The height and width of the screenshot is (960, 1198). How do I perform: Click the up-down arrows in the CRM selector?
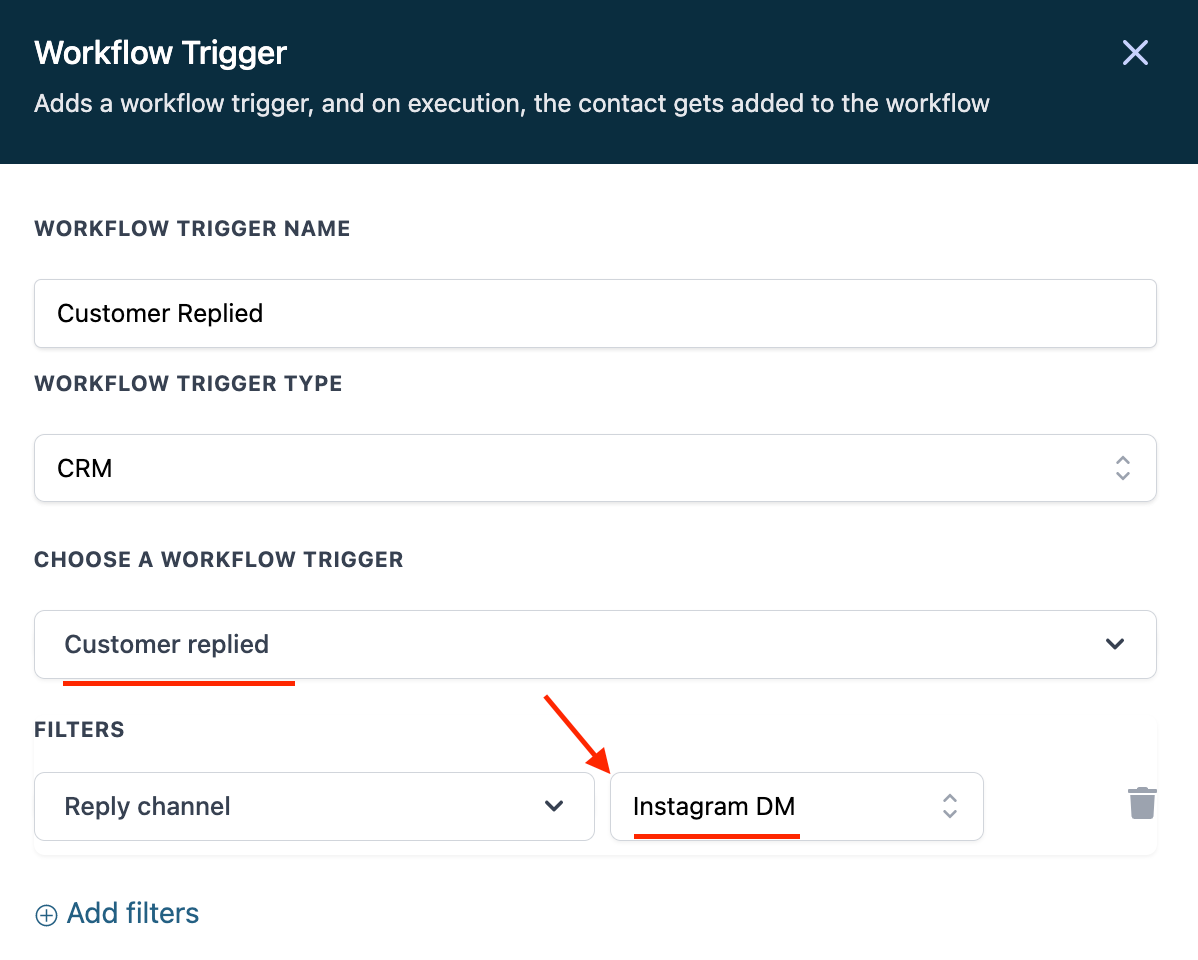coord(1122,468)
